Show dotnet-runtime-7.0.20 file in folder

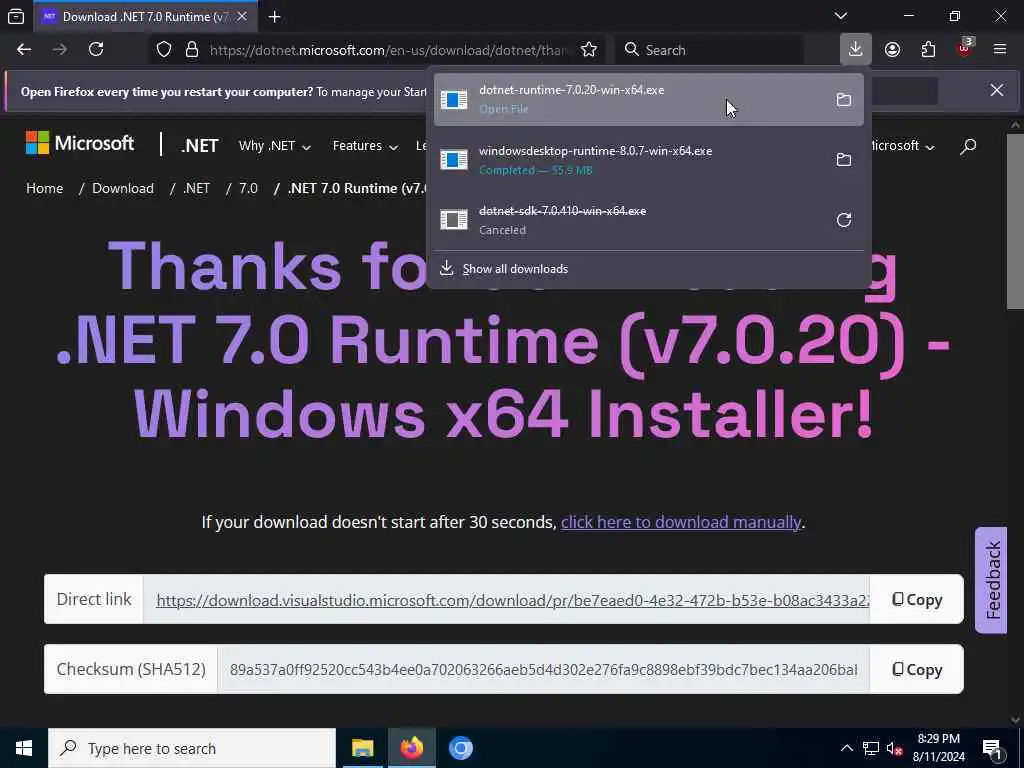click(844, 99)
